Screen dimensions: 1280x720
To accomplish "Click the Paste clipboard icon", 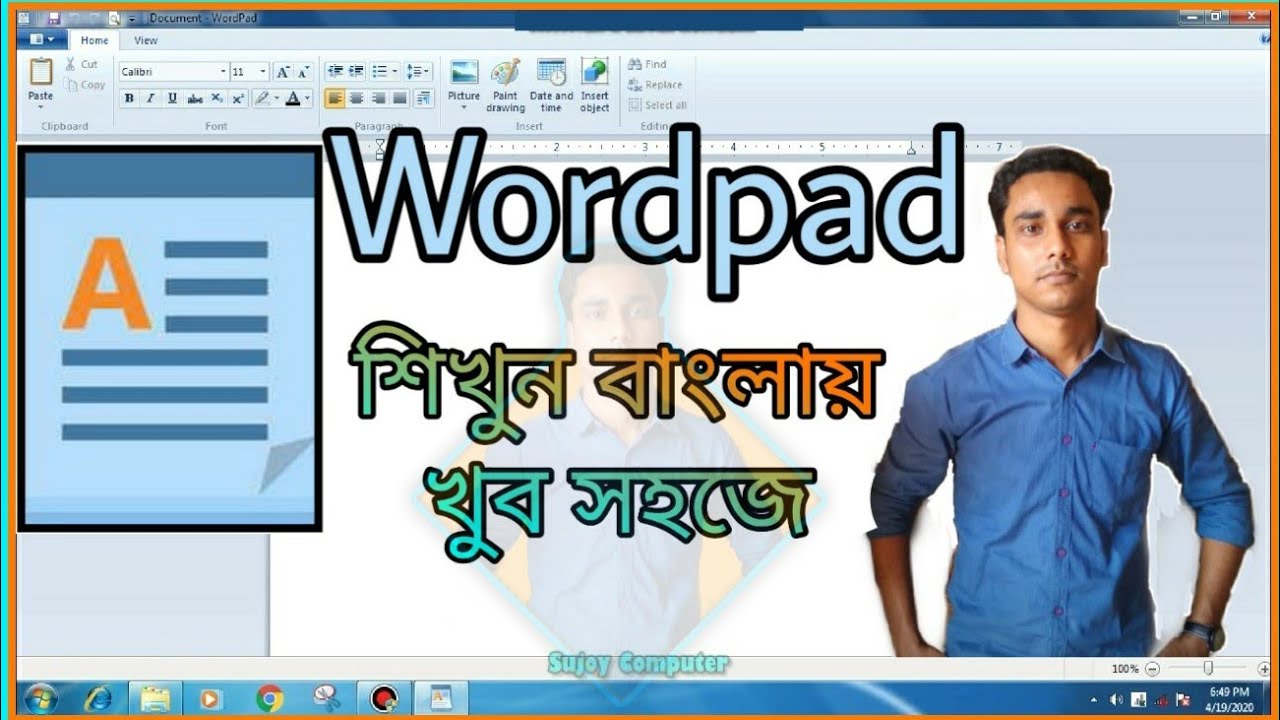I will 41,72.
